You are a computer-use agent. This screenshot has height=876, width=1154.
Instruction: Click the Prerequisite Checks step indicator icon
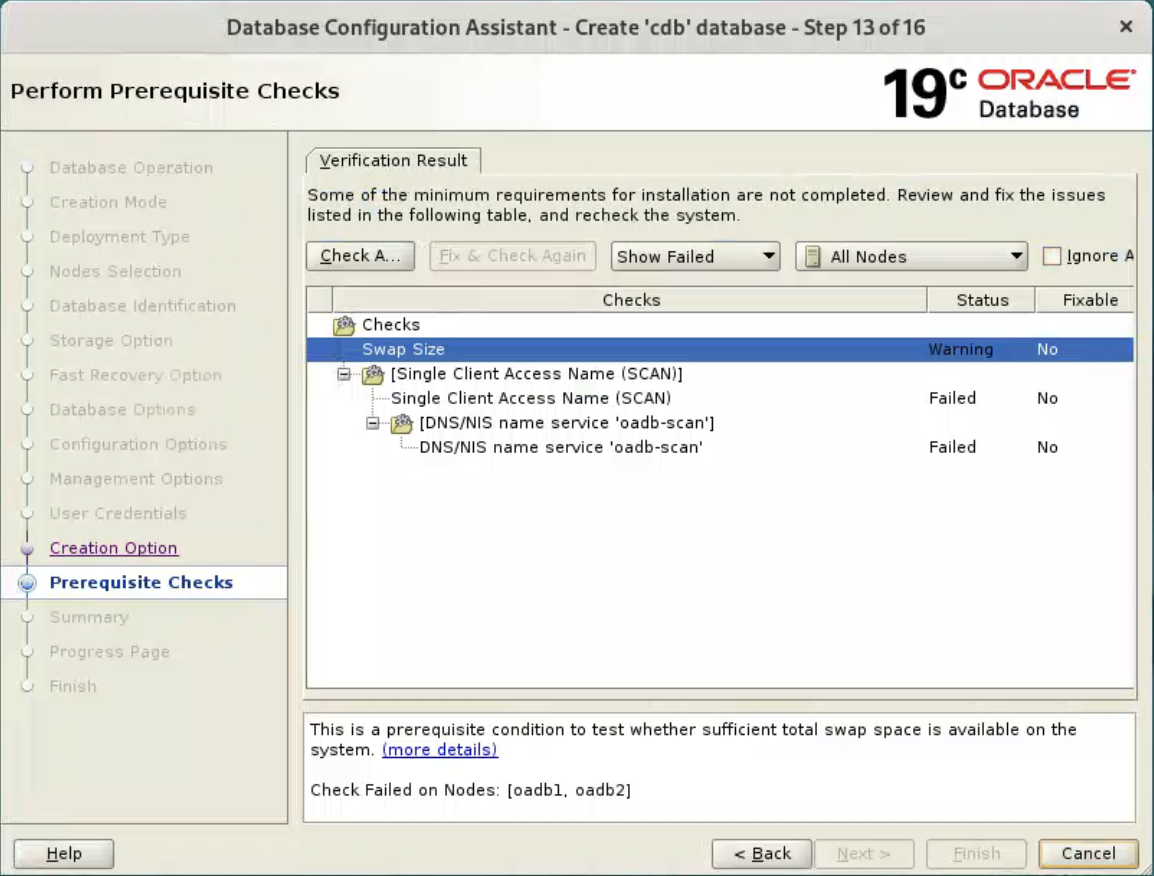click(27, 583)
